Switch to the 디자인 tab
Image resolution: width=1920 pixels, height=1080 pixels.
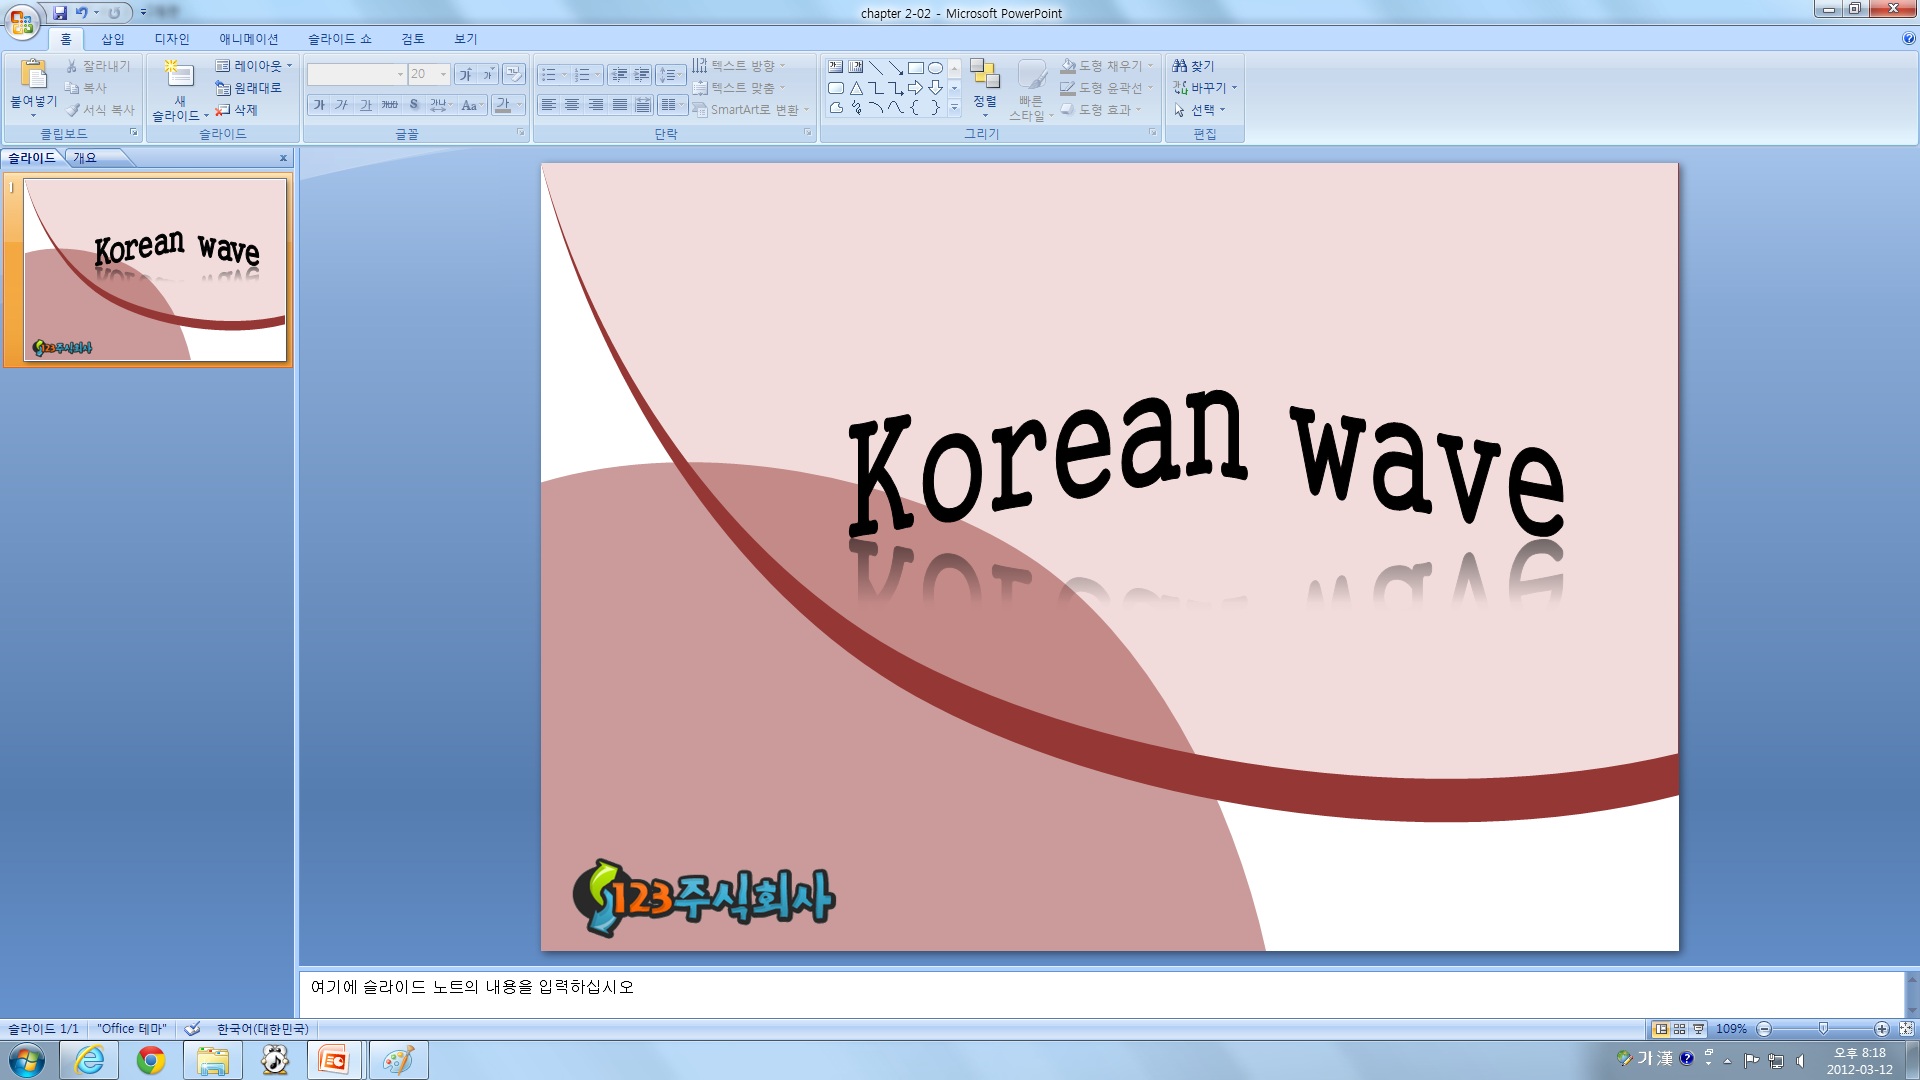click(172, 39)
